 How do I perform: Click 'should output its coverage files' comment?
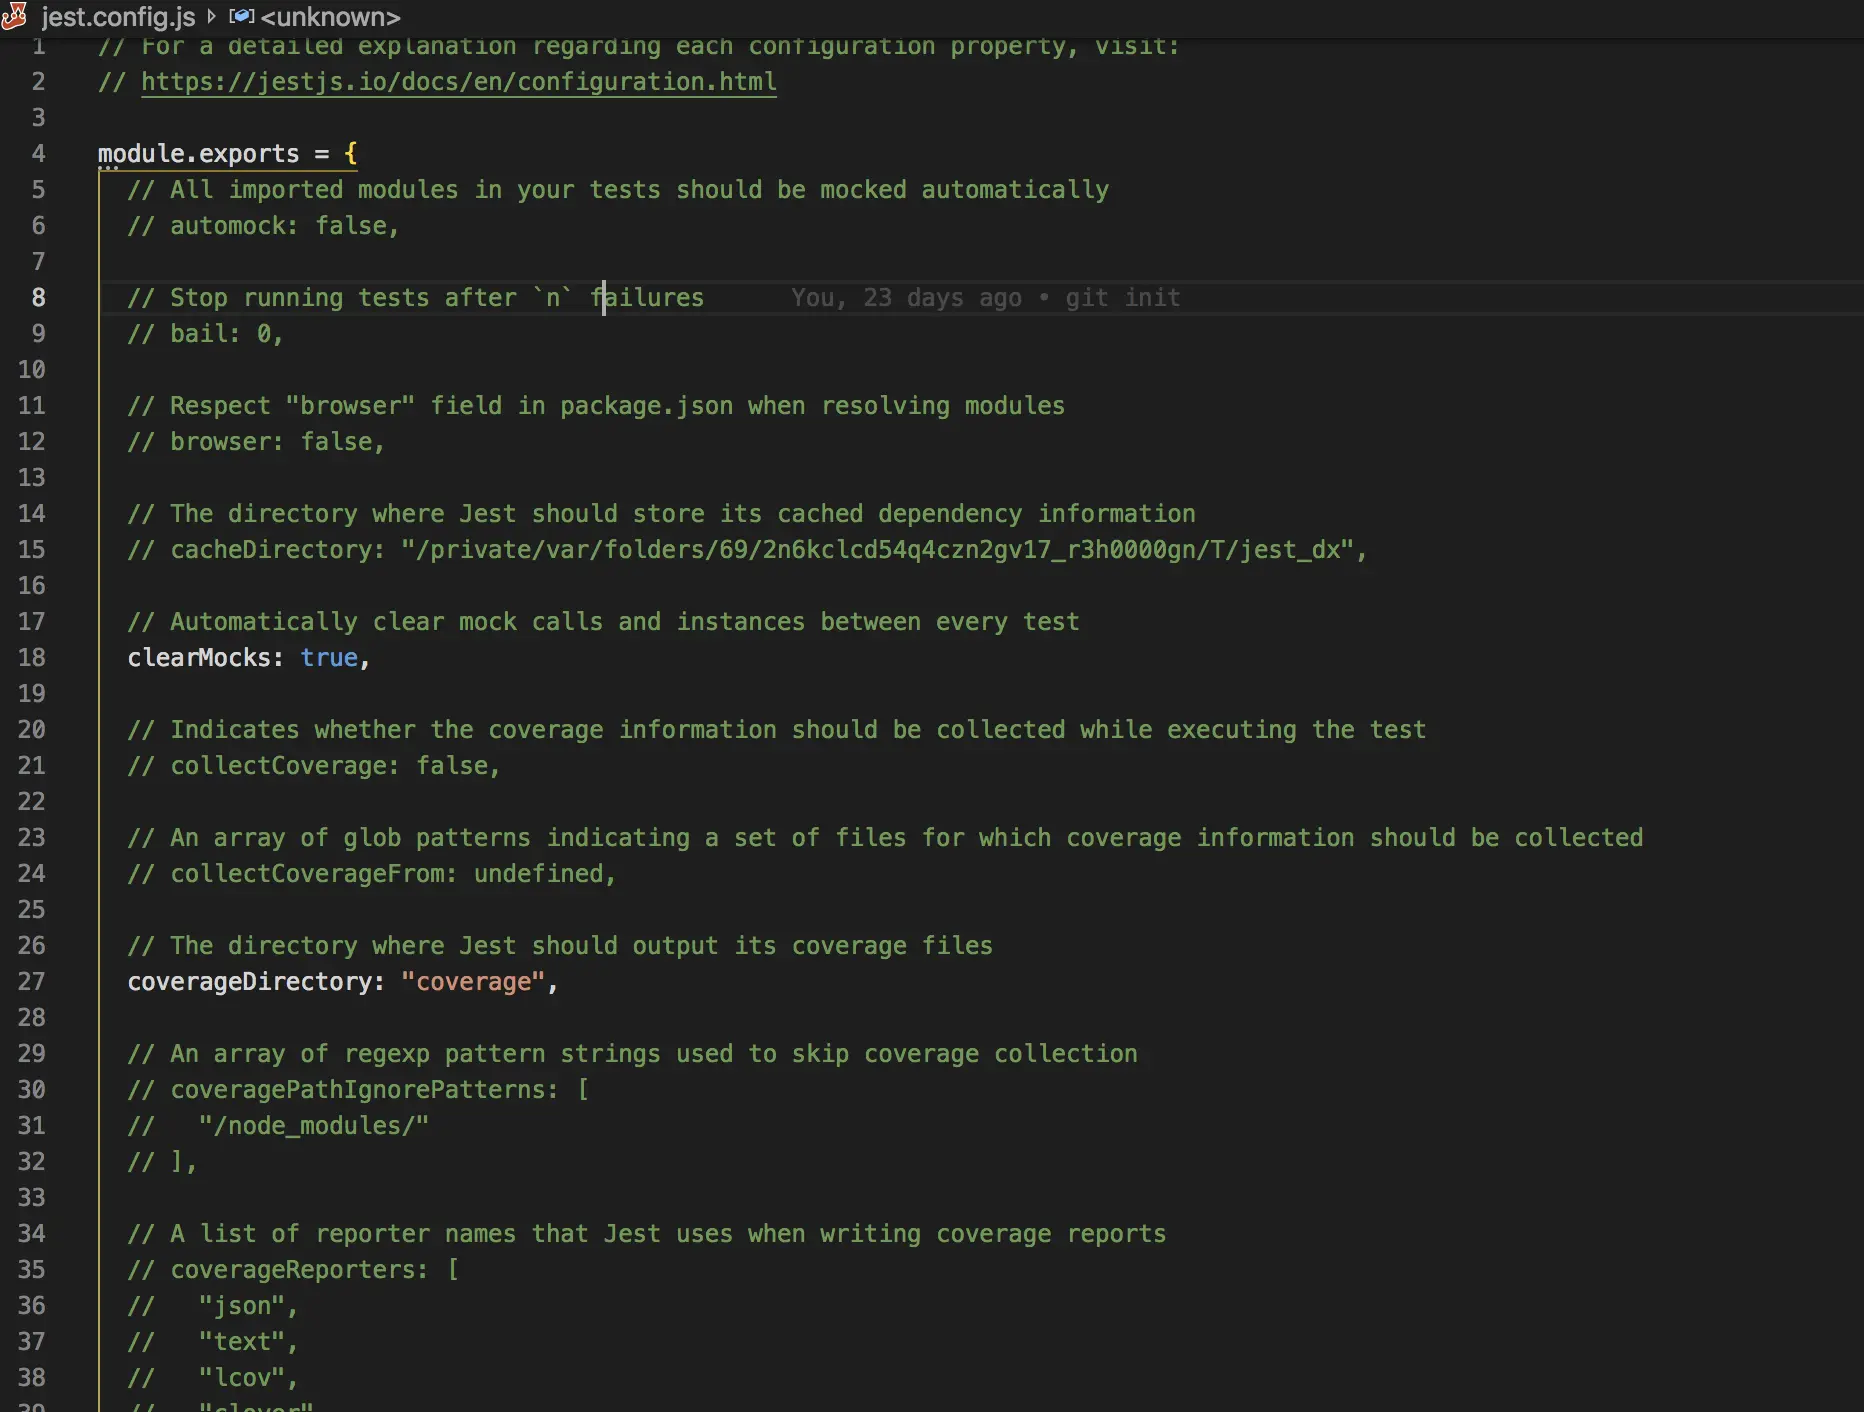(762, 946)
